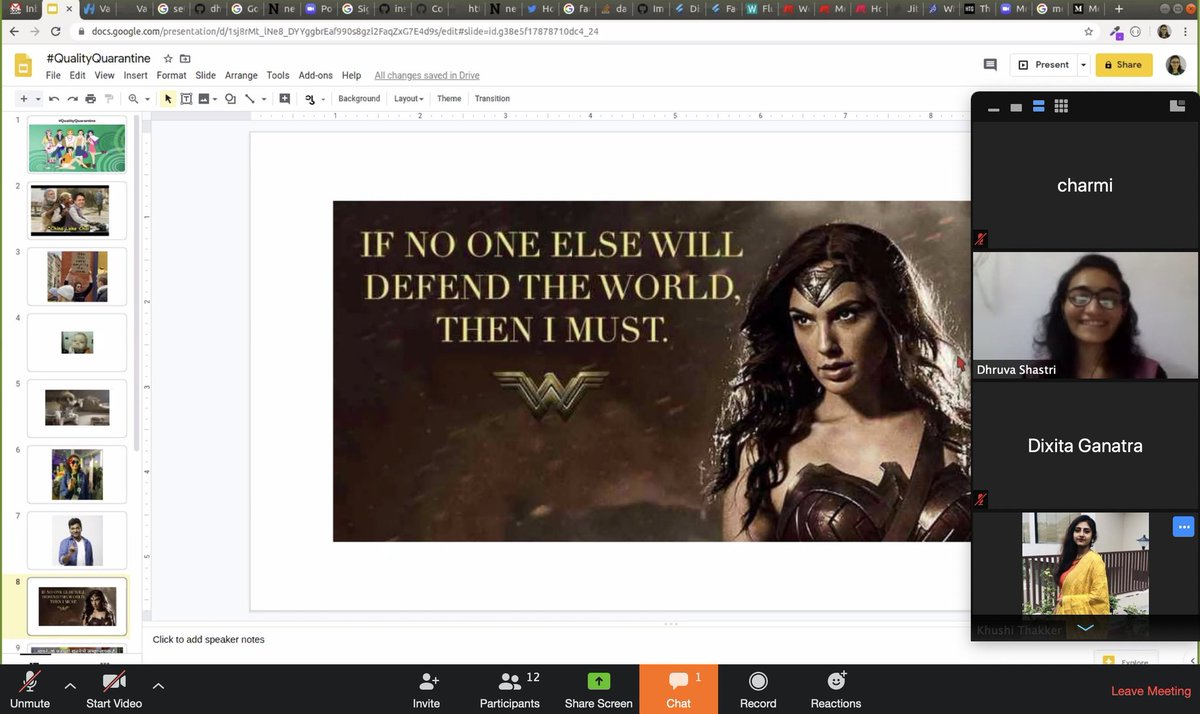Open the File menu

[x=53, y=75]
